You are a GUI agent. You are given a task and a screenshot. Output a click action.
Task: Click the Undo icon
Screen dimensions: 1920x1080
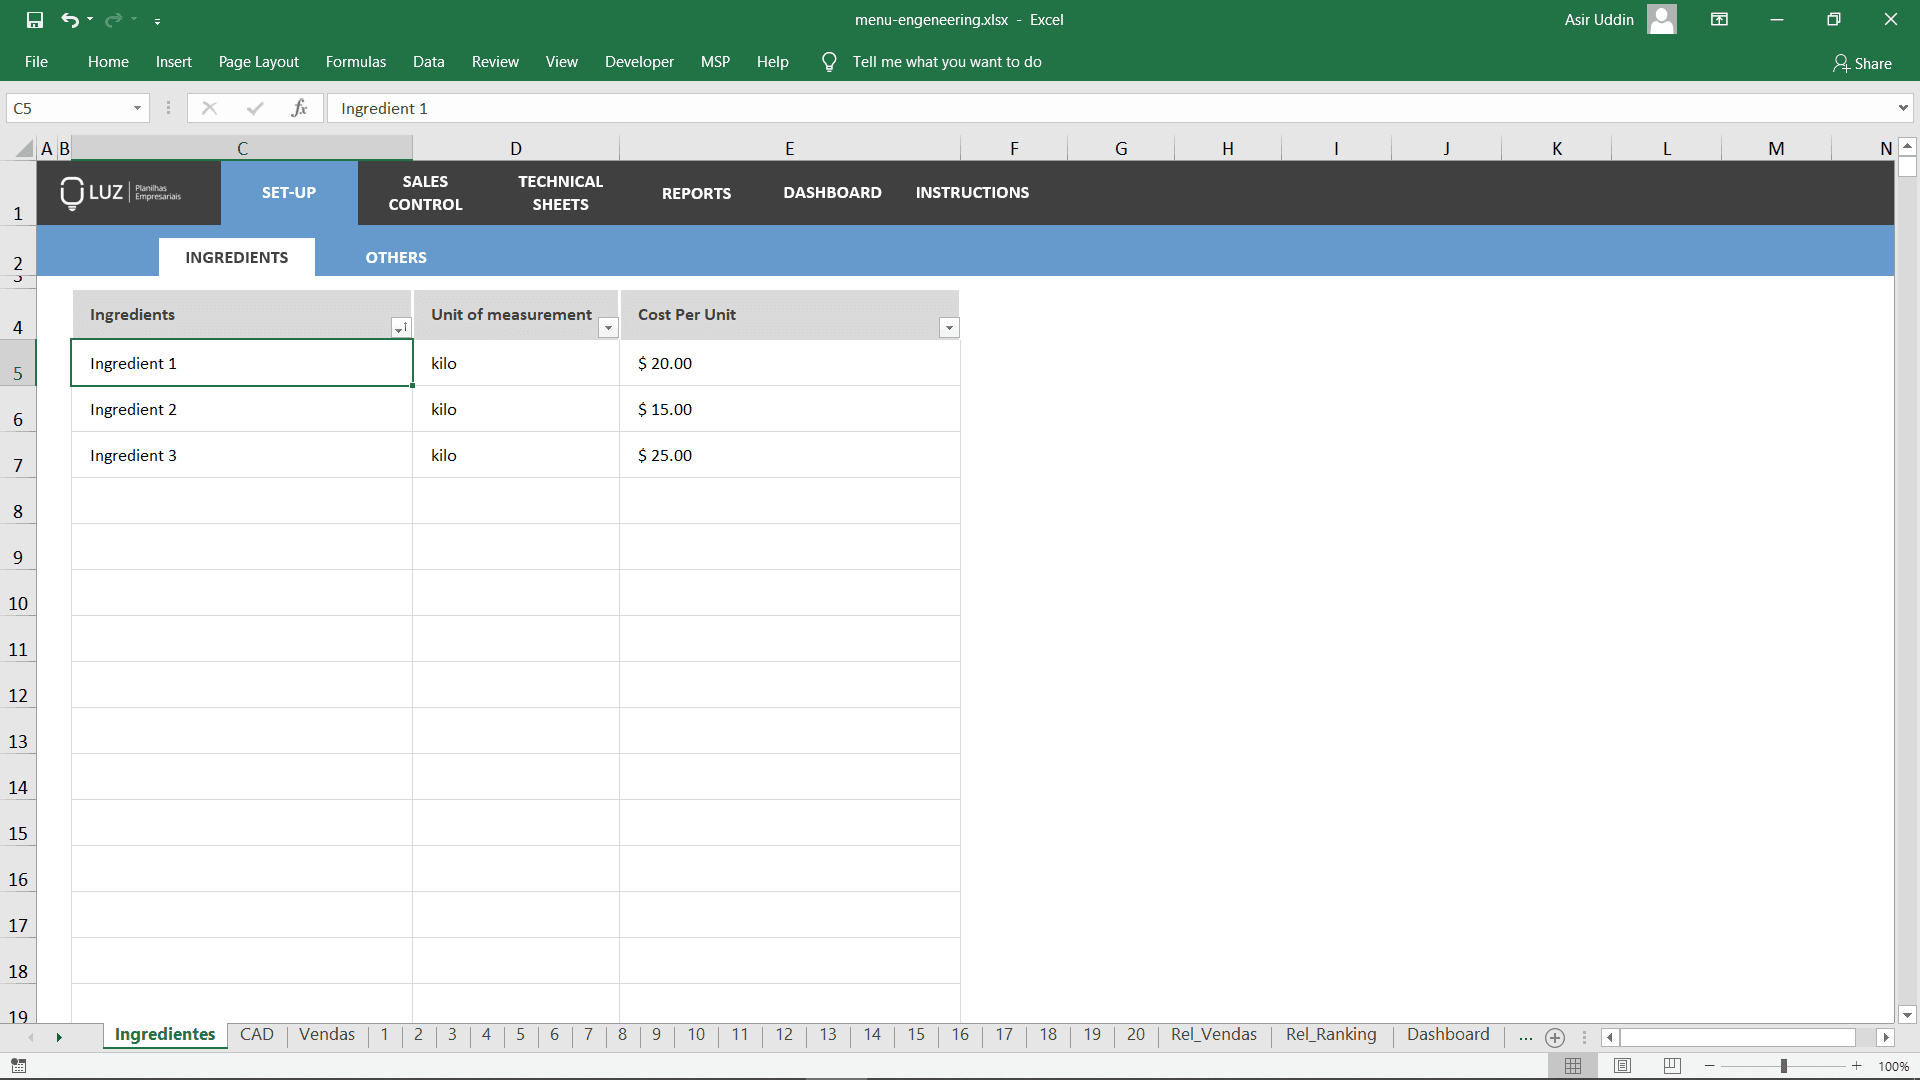coord(70,19)
